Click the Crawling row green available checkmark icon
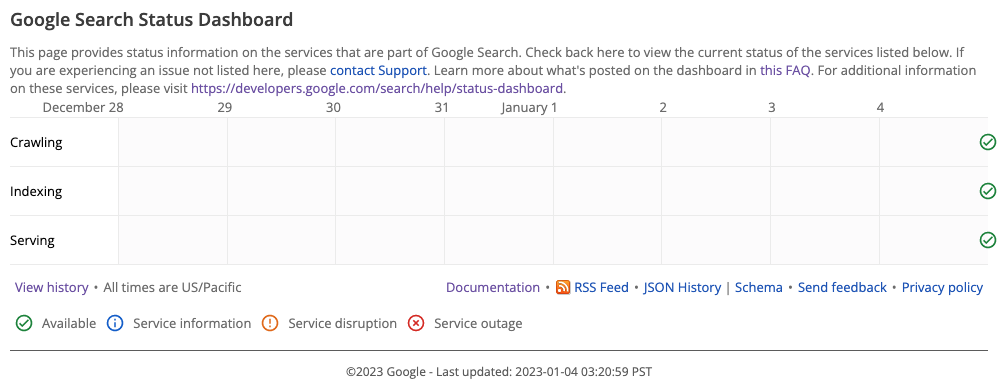This screenshot has width=1005, height=389. pos(988,142)
